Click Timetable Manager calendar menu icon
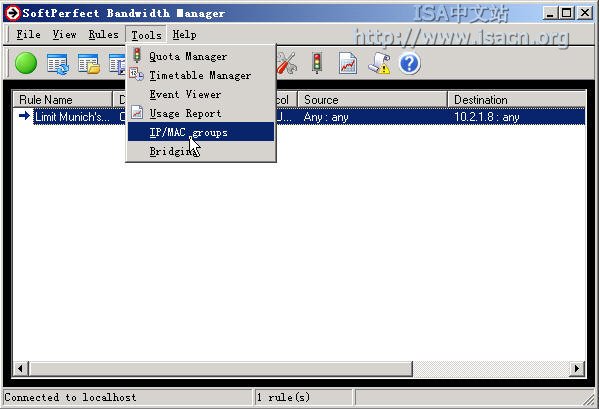This screenshot has height=409, width=599. click(136, 74)
